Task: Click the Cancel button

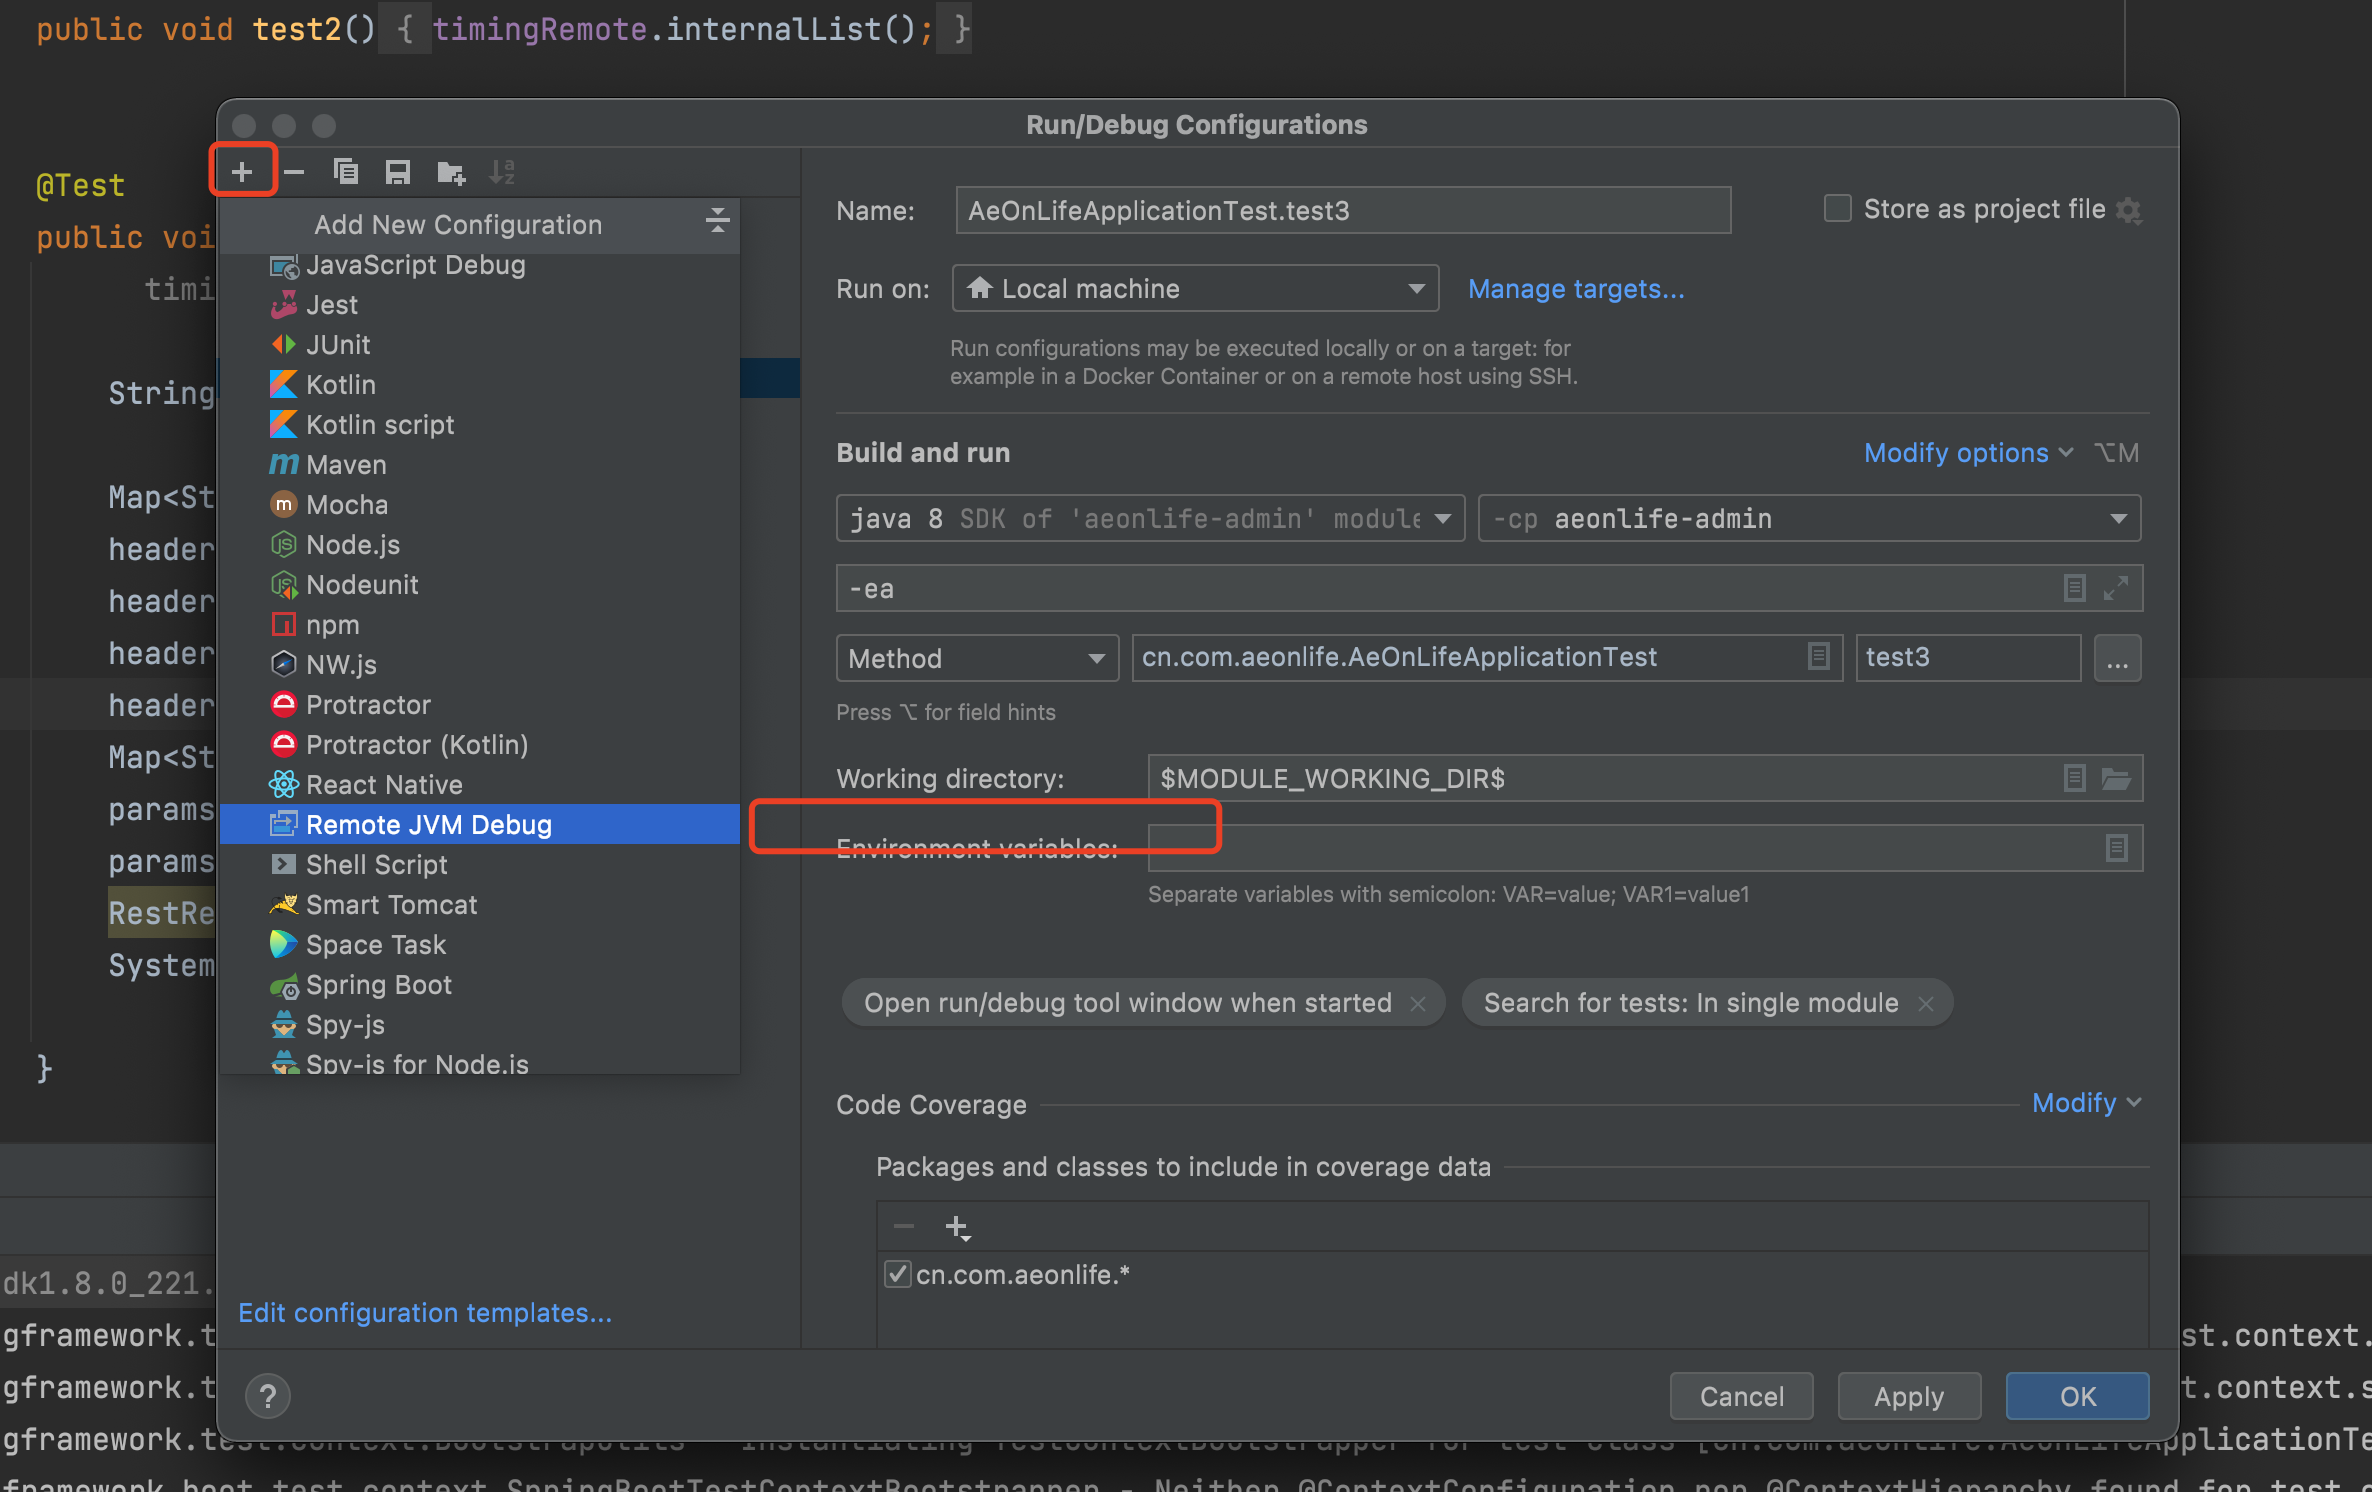Action: click(x=1741, y=1396)
